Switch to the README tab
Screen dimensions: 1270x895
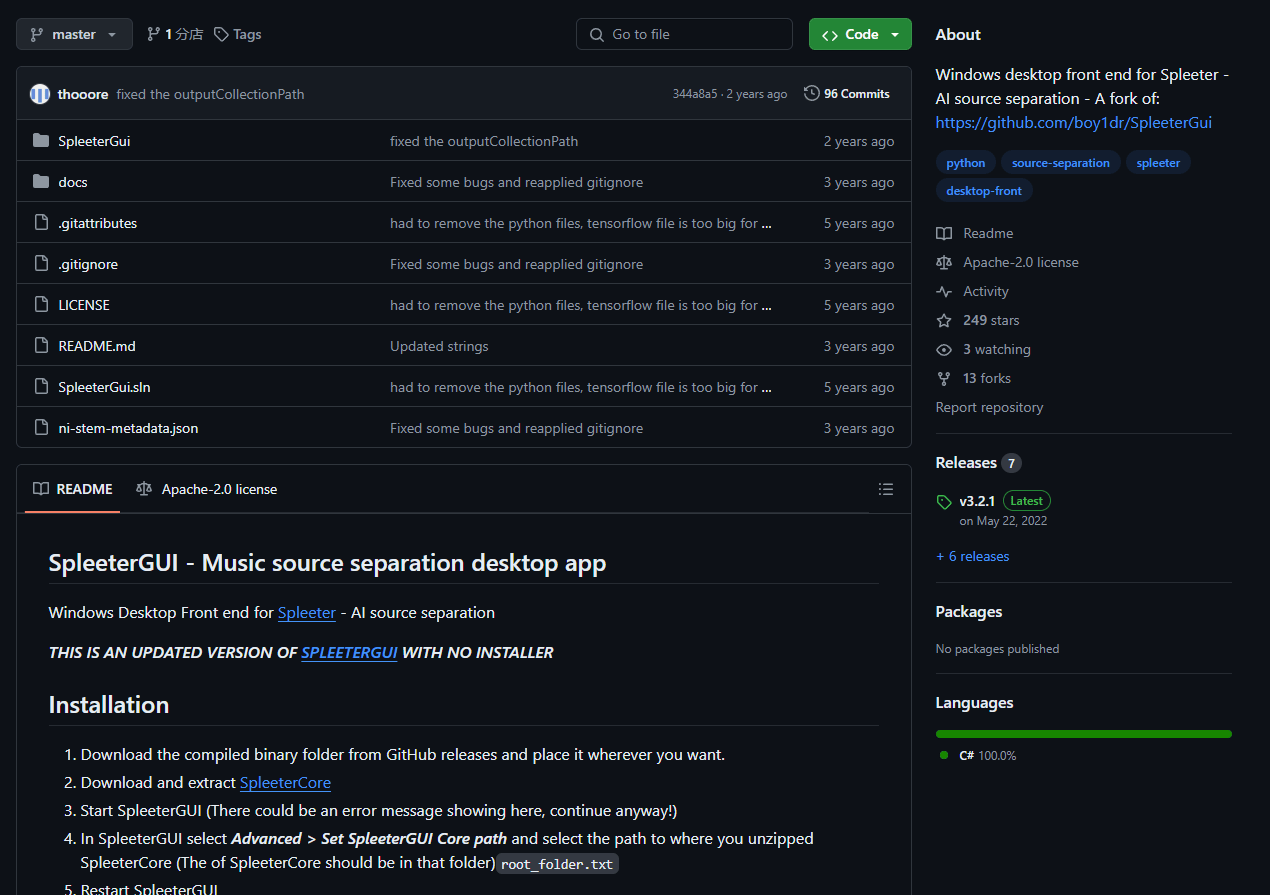tap(73, 489)
